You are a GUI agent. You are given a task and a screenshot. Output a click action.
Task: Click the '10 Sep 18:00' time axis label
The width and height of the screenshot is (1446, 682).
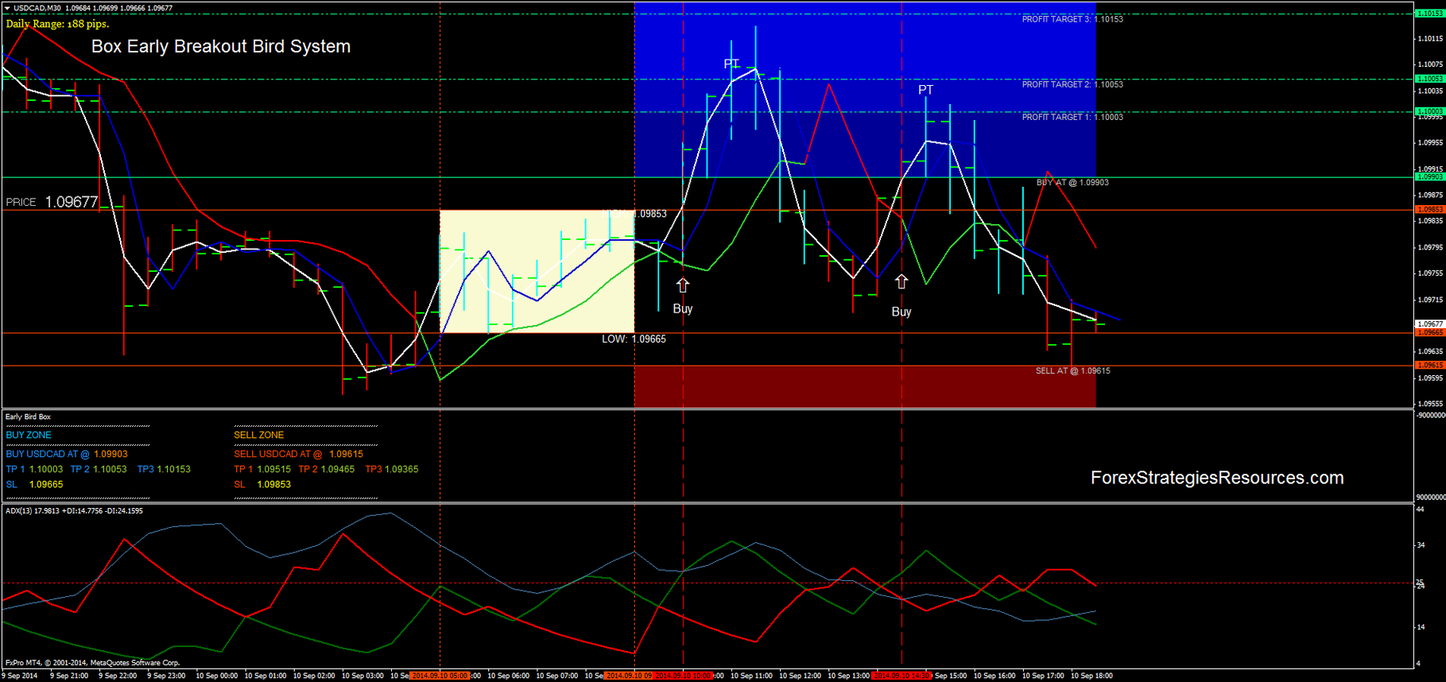(x=1090, y=676)
